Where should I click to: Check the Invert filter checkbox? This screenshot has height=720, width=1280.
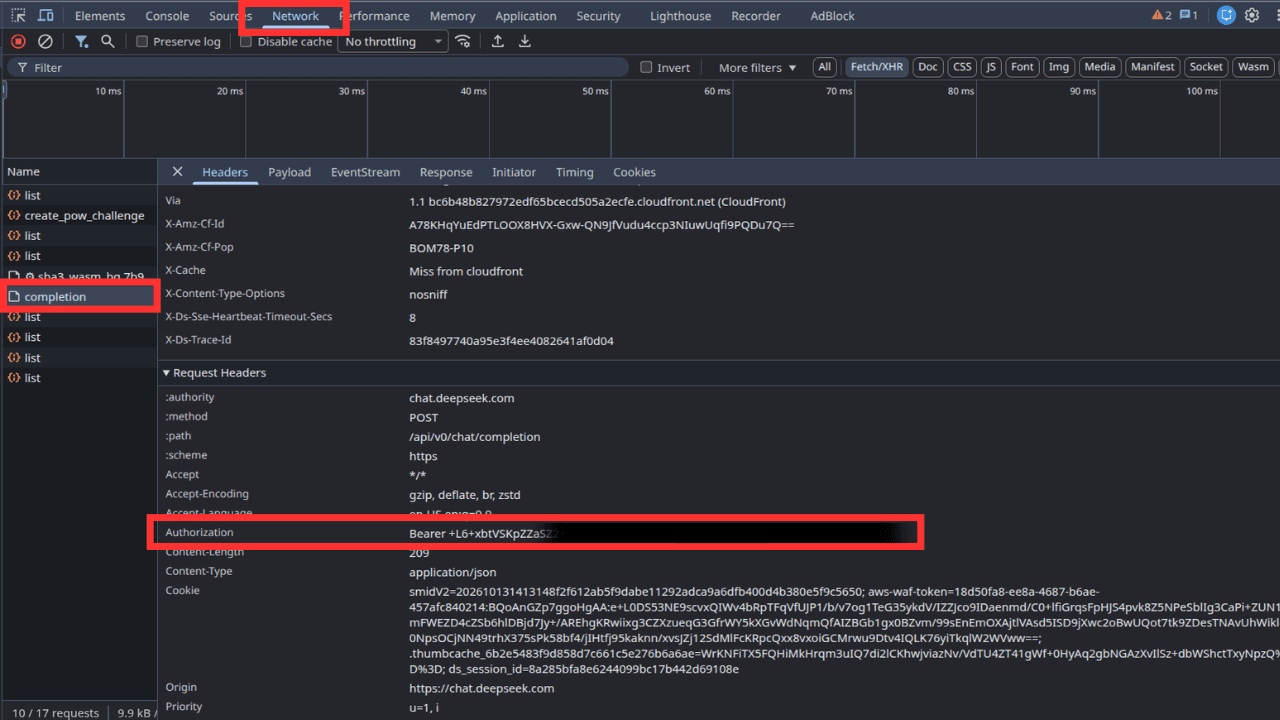[x=647, y=67]
